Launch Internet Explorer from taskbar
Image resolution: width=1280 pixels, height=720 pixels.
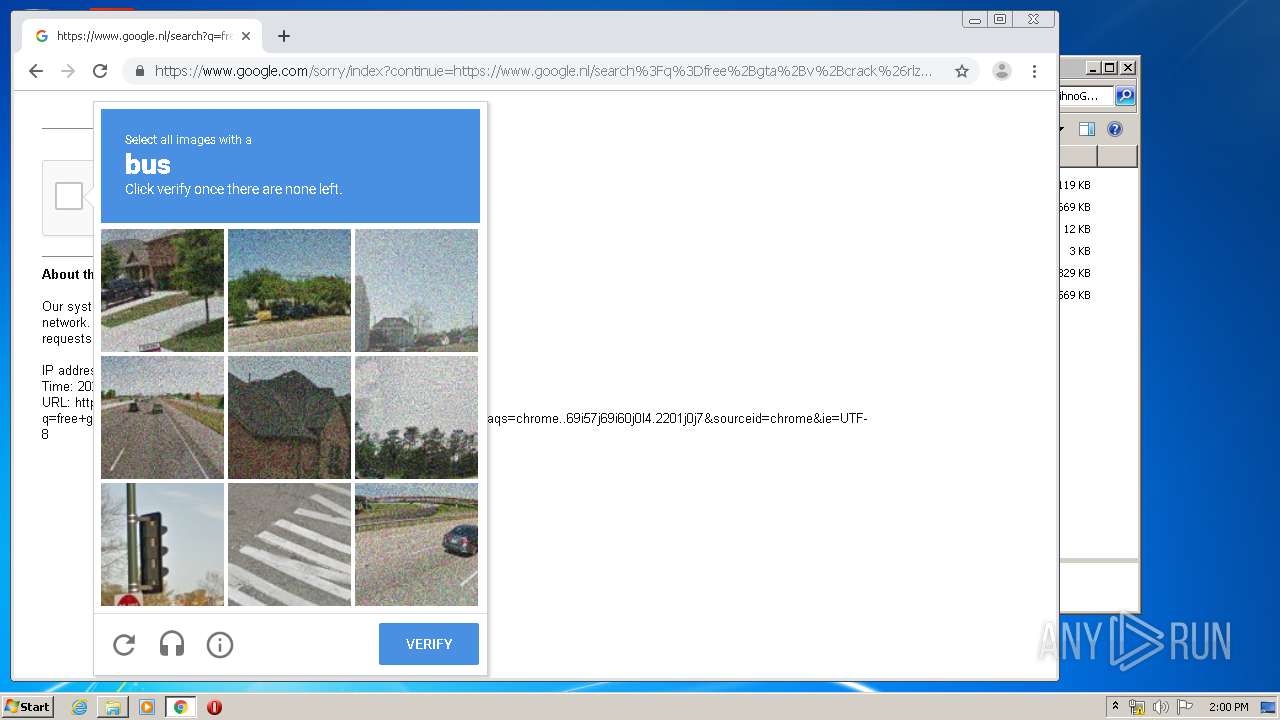tap(79, 707)
